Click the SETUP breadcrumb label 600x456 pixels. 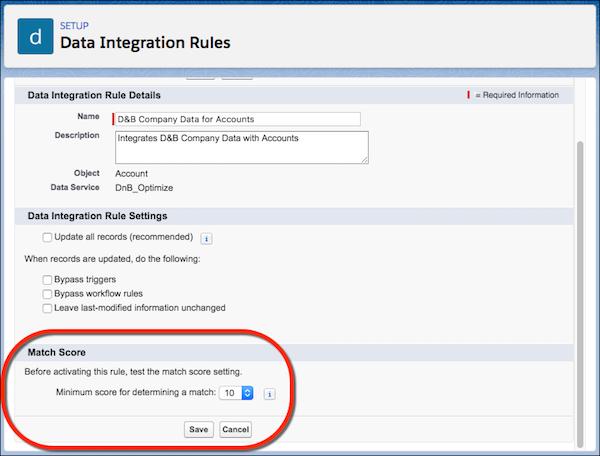(74, 26)
